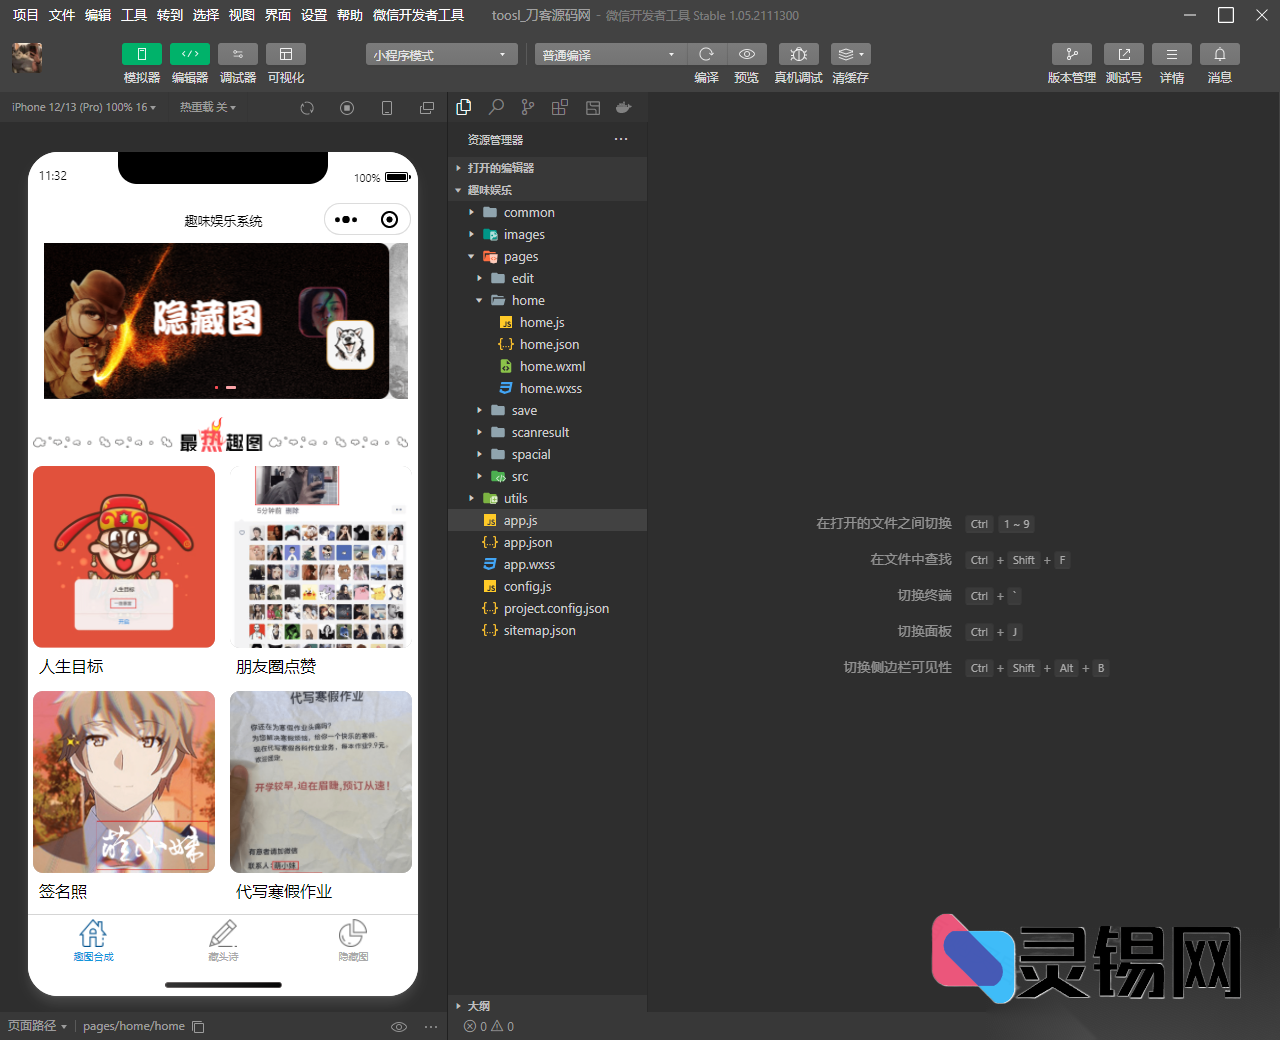Collapse the pages folder

pyautogui.click(x=470, y=256)
